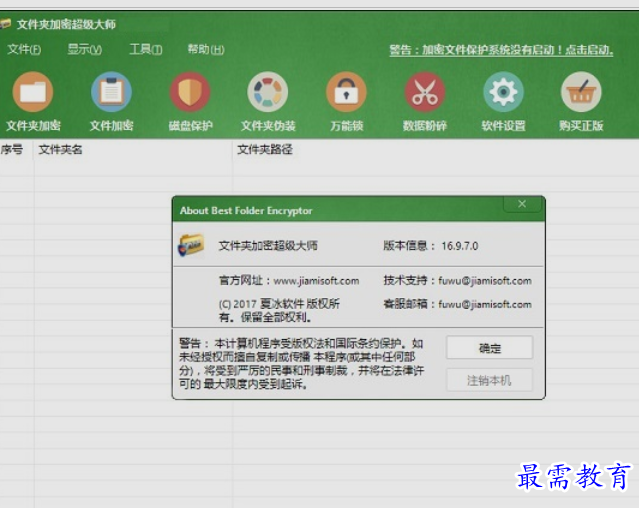Click the (C) 2017 夏冰软件 copyright text
Image resolution: width=639 pixels, height=508 pixels.
point(279,310)
